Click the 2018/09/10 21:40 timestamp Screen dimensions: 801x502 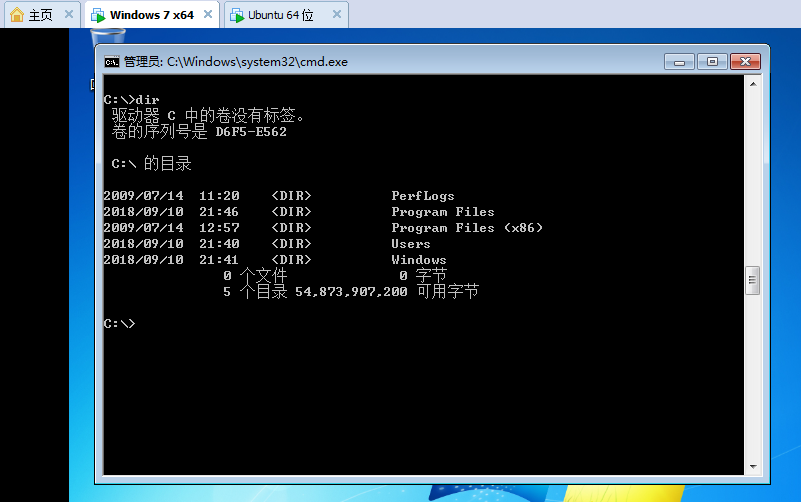(171, 244)
